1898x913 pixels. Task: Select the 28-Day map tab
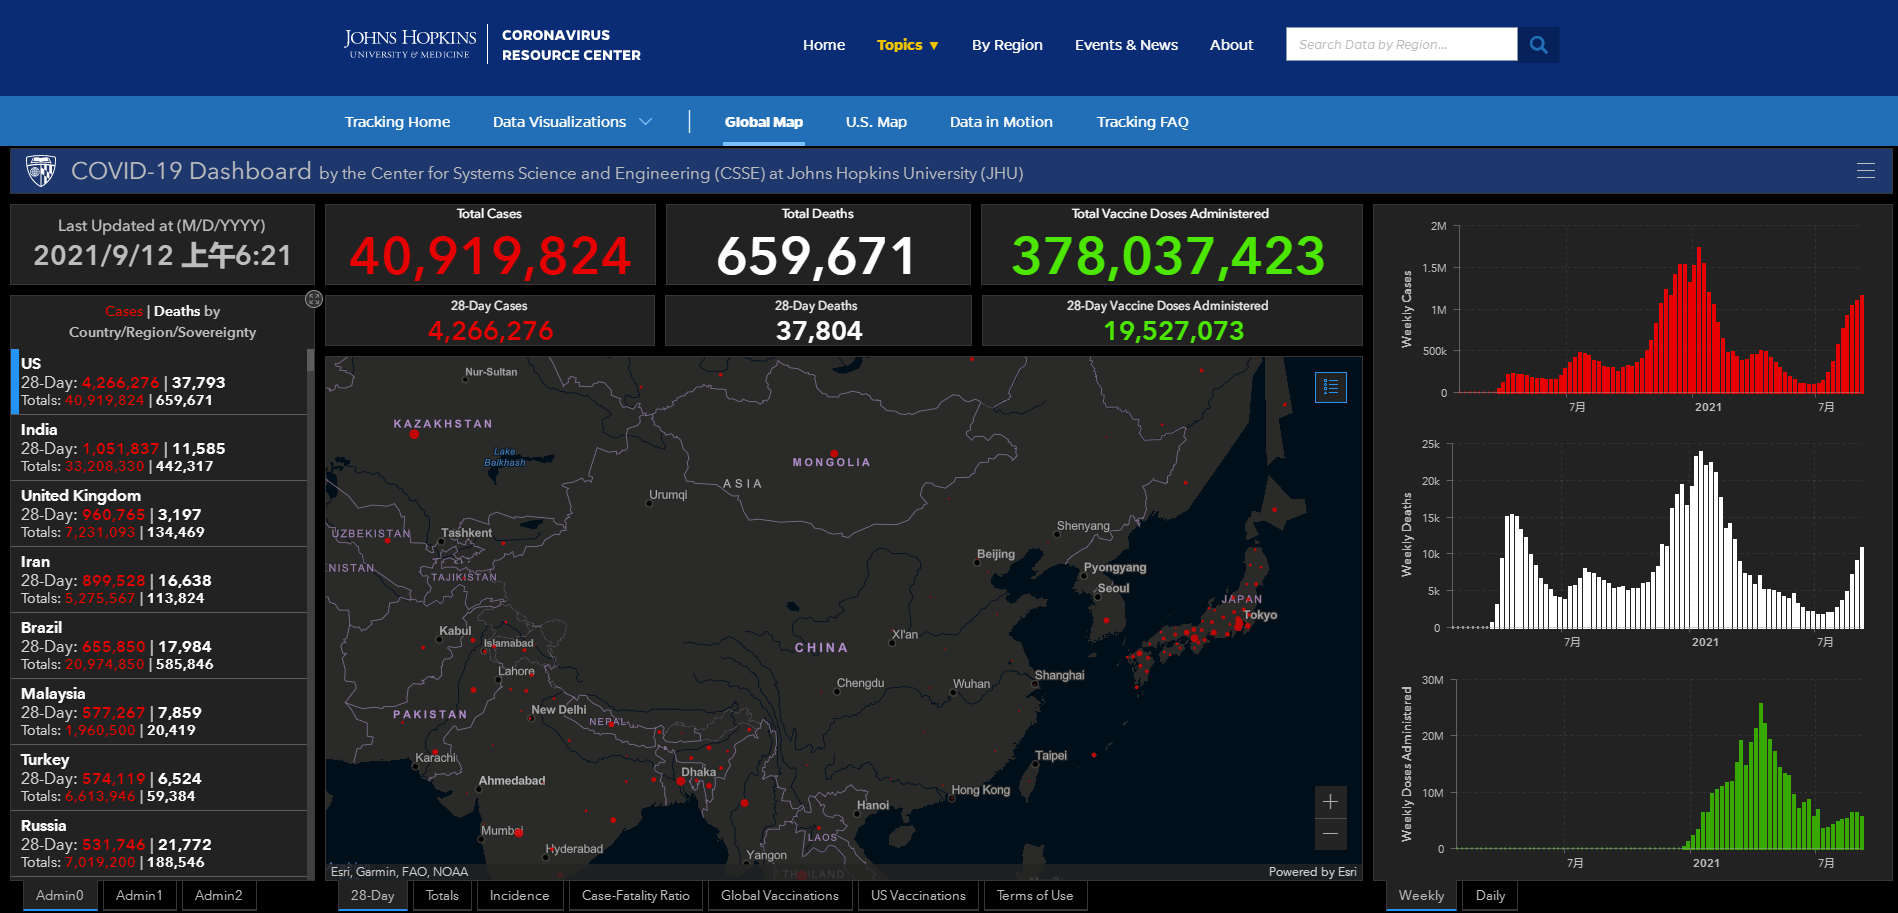(373, 895)
